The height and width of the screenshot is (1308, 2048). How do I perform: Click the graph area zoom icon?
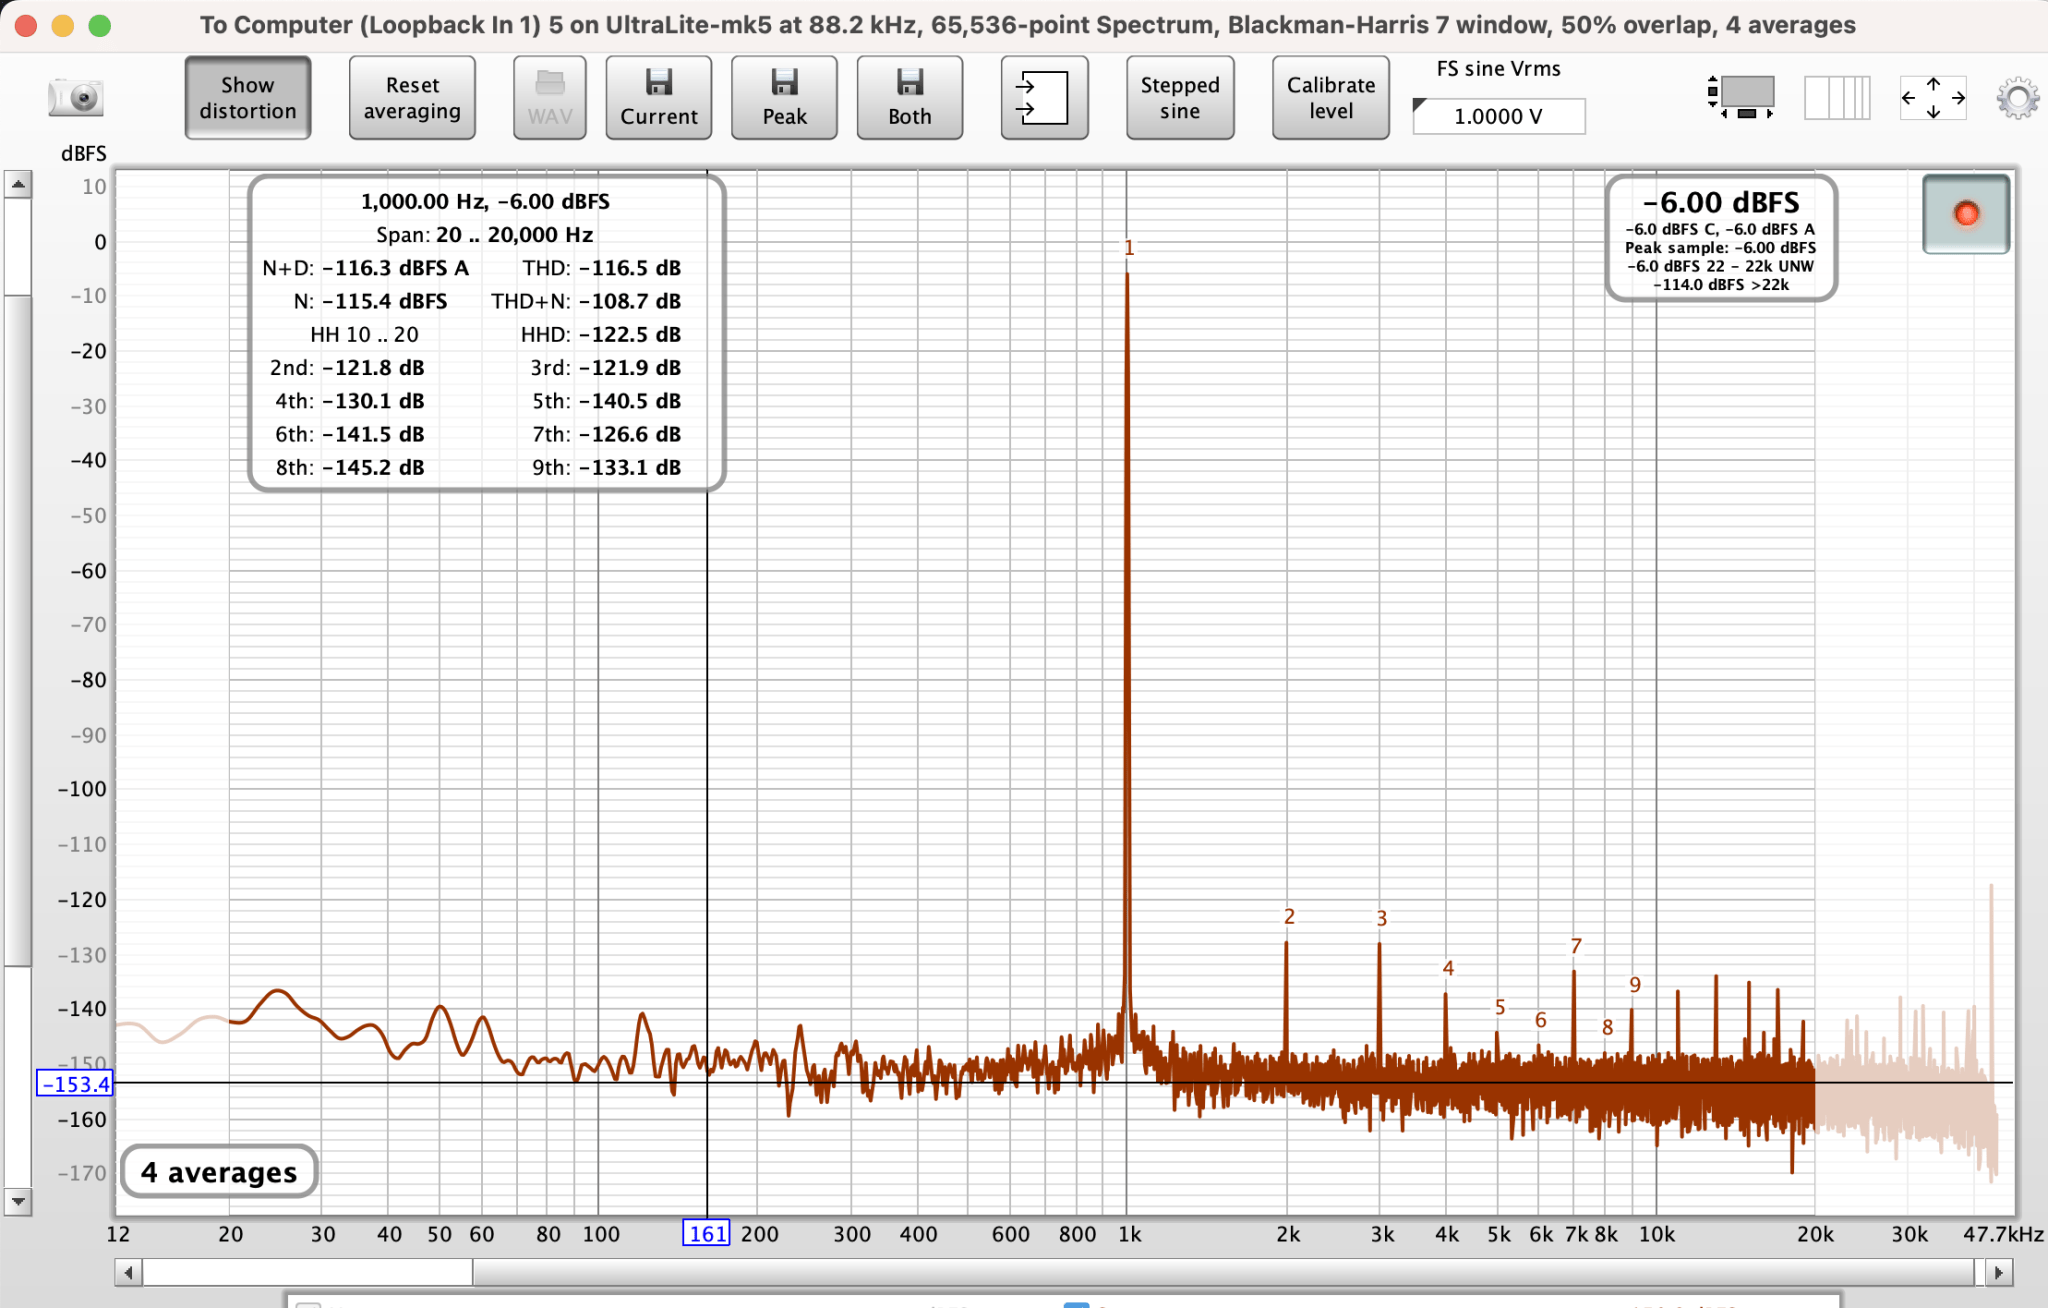click(x=1741, y=97)
